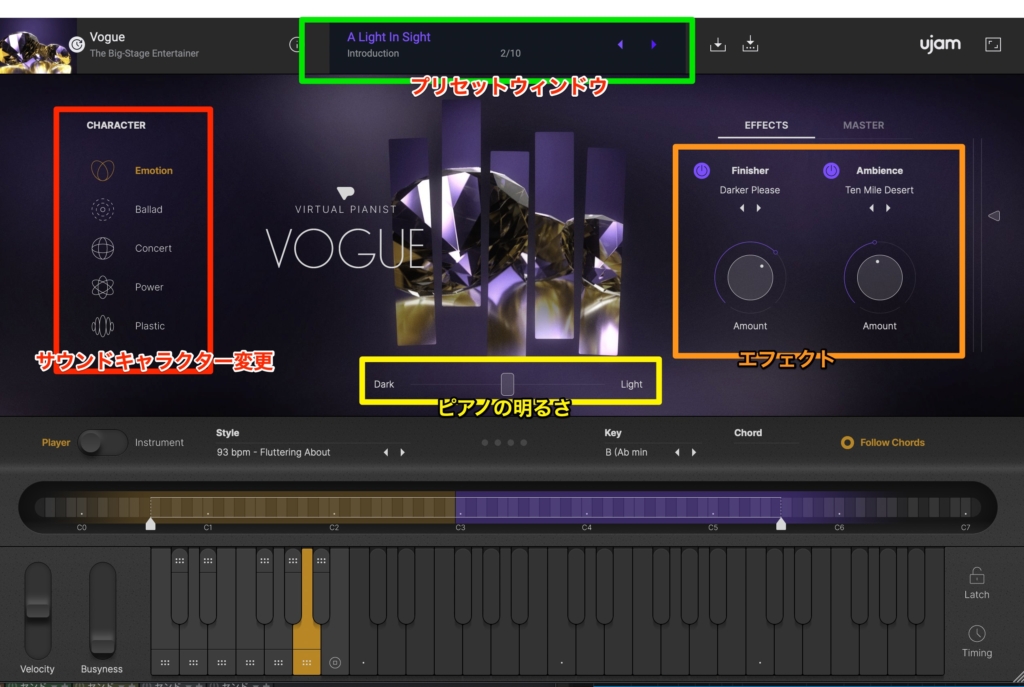Image resolution: width=1024 pixels, height=687 pixels.
Task: Activate the Plastic character icon
Action: (101, 325)
